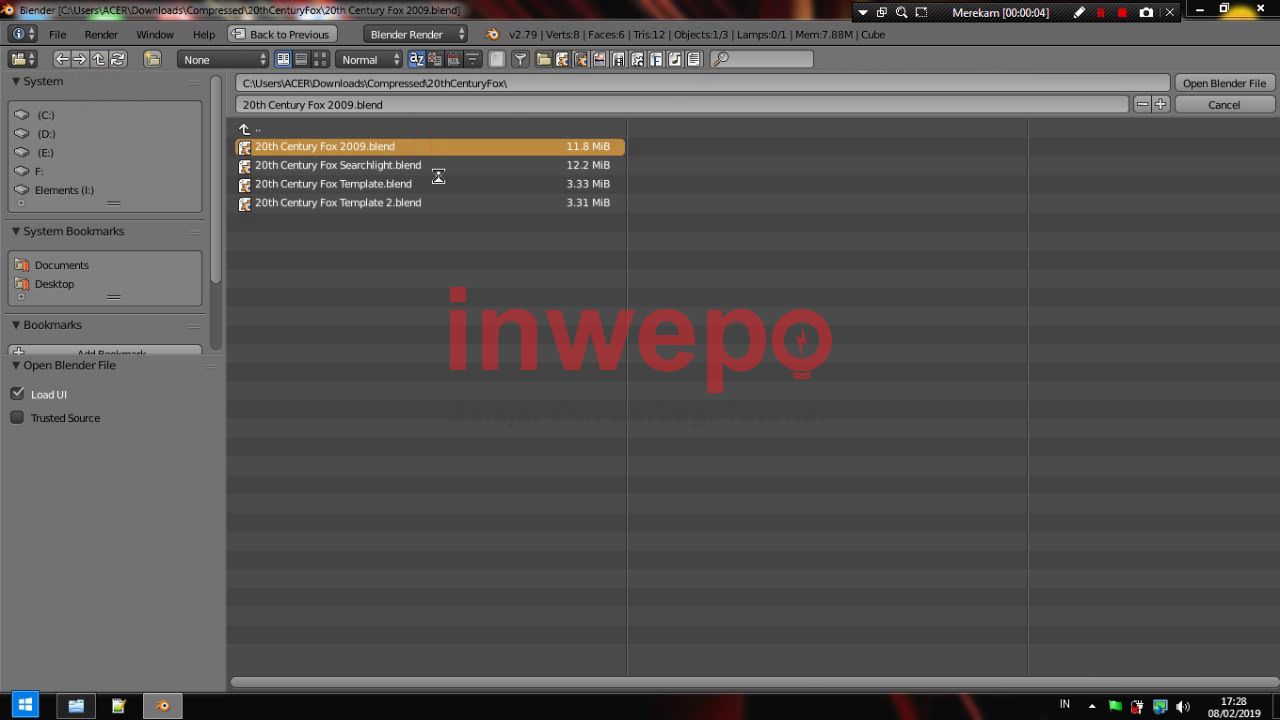Screen dimensions: 1280x720
Task: Open the Windows Start menu
Action: [25, 706]
